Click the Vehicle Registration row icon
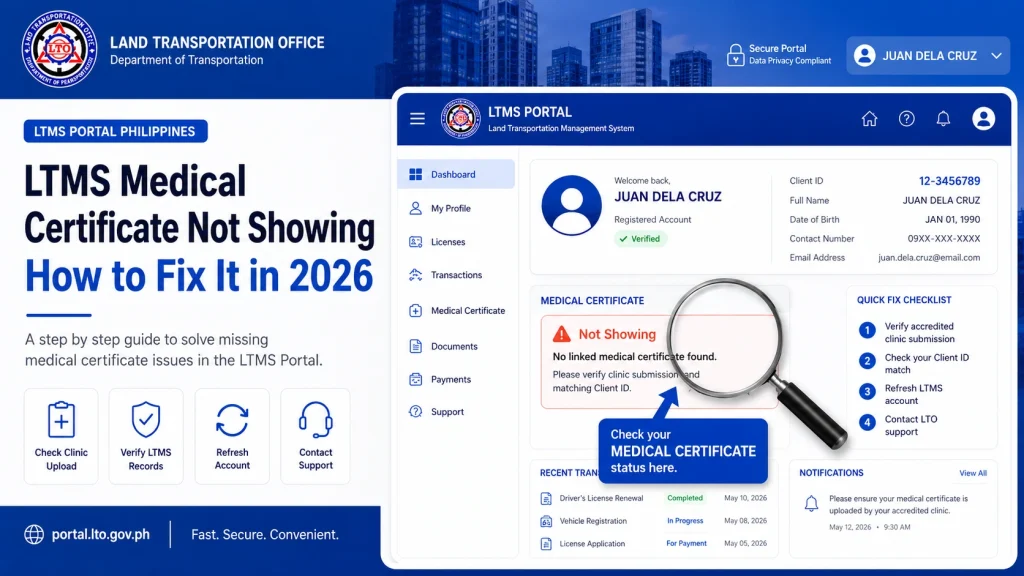Viewport: 1024px width, 576px height. (546, 521)
